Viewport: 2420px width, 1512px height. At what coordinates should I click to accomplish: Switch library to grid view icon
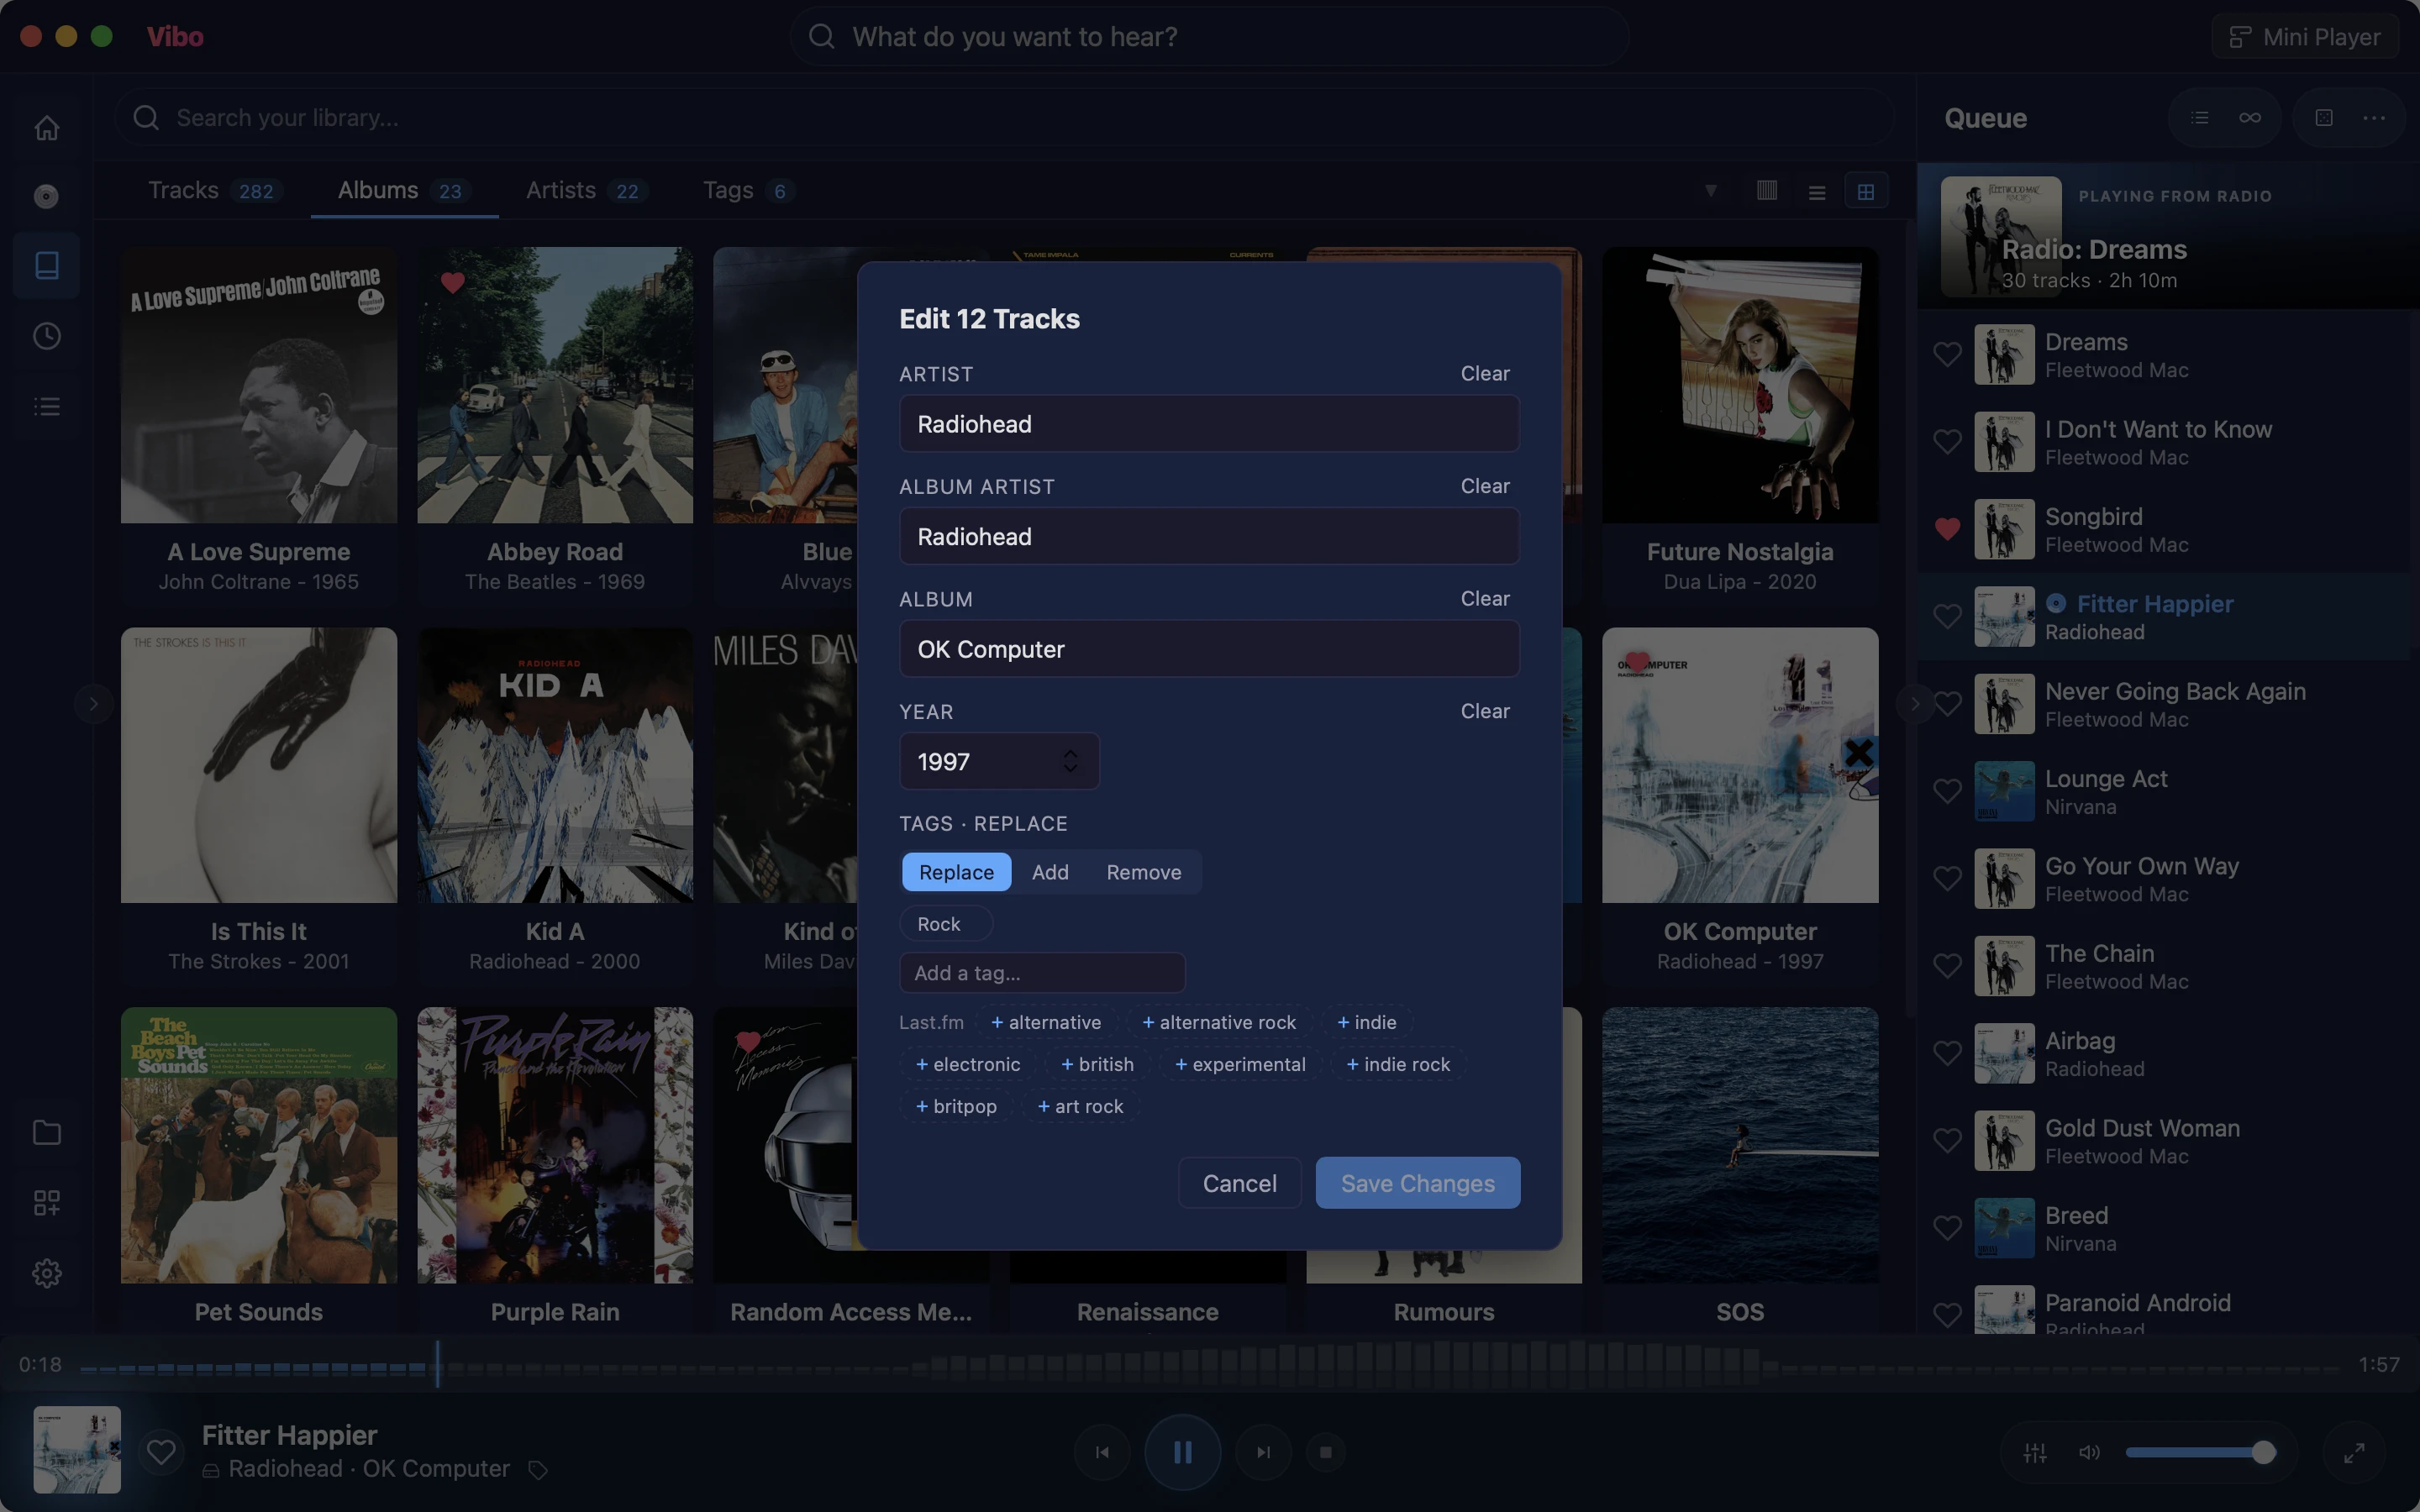pyautogui.click(x=1866, y=191)
